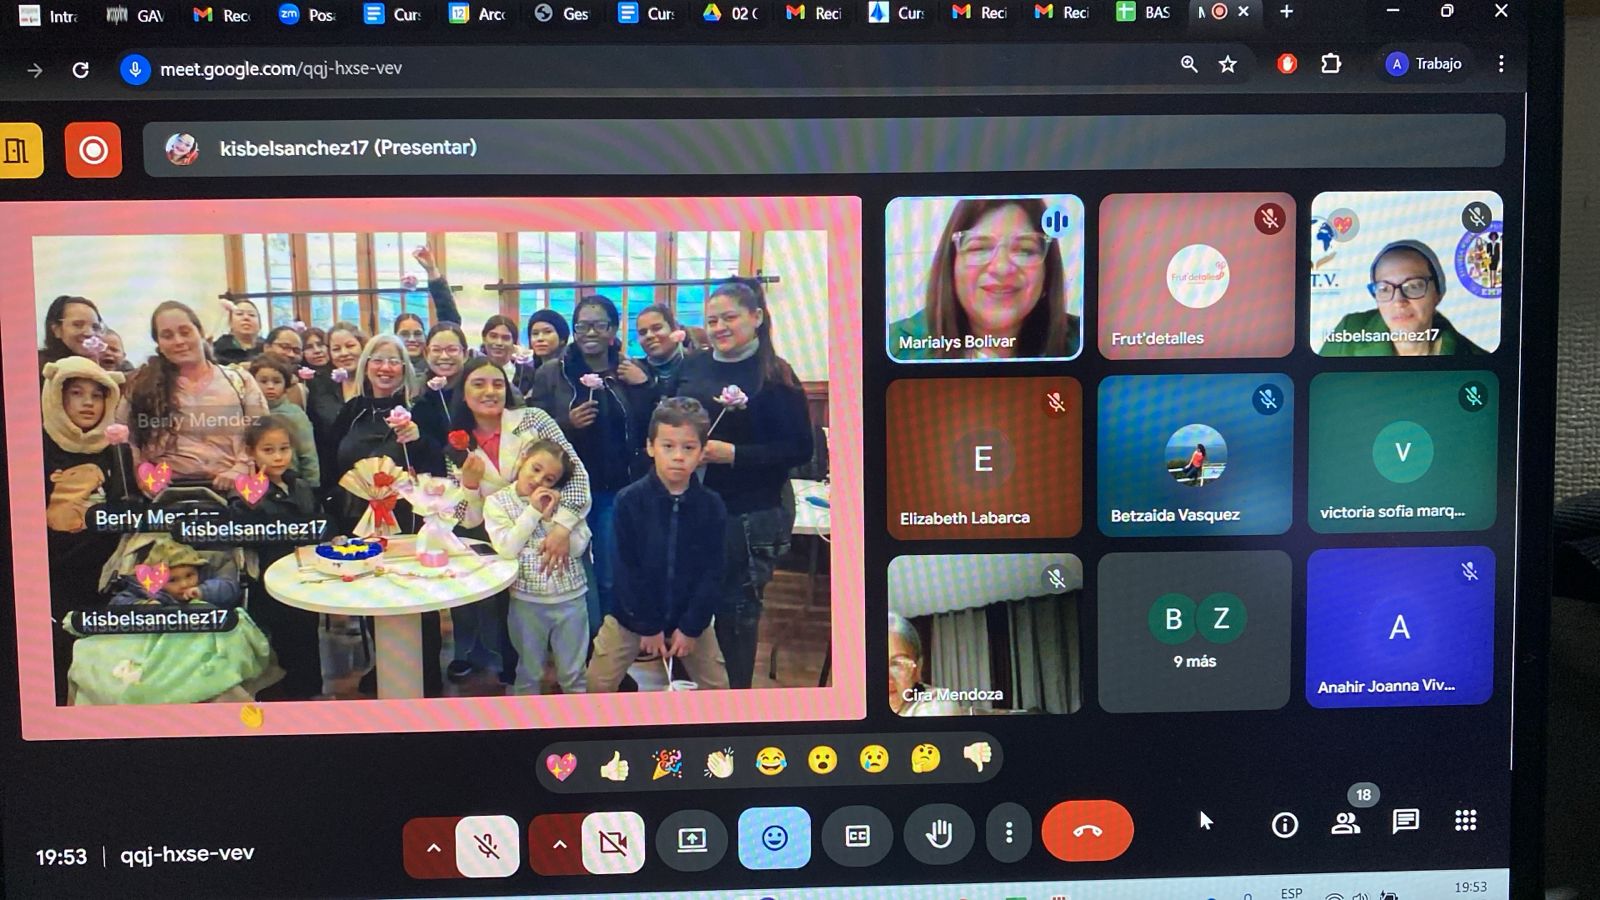The image size is (1600, 900).
Task: Open the activities grid icon
Action: click(x=1465, y=821)
